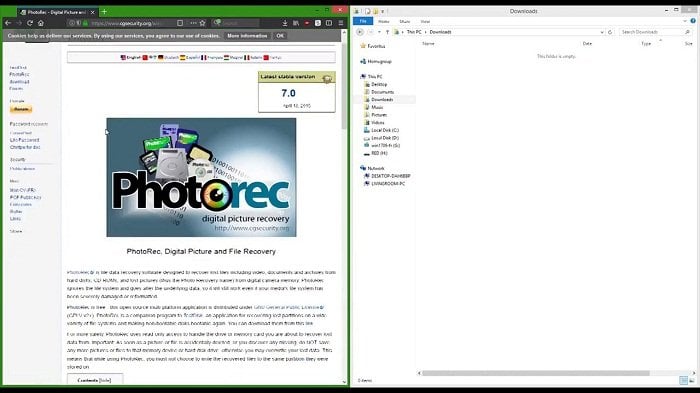Open PhotoRec link in site sidebar
700x393 pixels.
coord(19,74)
